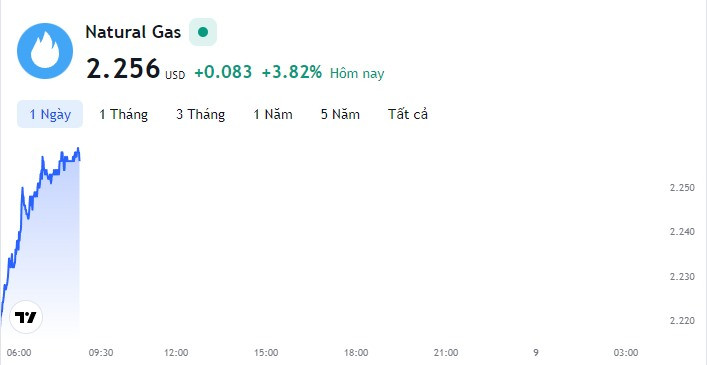
Task: Click the green market status dot badge
Action: pyautogui.click(x=203, y=32)
